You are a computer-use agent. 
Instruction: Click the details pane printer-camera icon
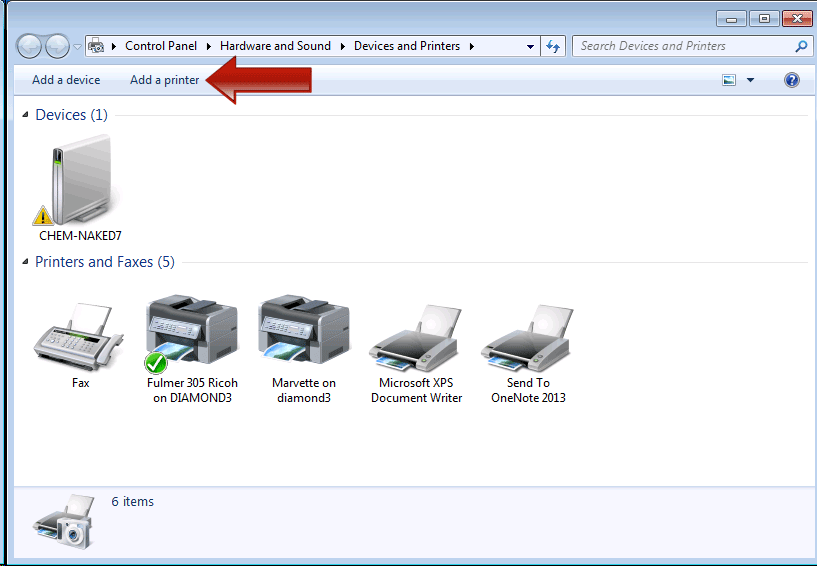pos(65,521)
